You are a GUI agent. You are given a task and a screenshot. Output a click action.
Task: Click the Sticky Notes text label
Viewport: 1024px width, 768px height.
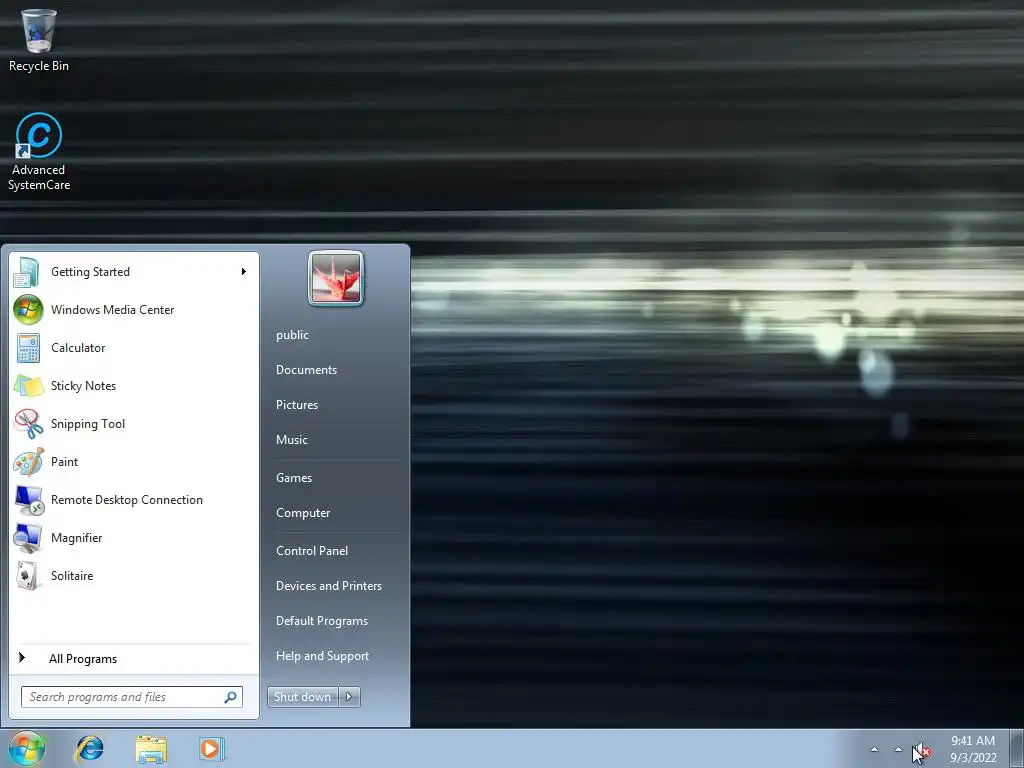coord(83,386)
